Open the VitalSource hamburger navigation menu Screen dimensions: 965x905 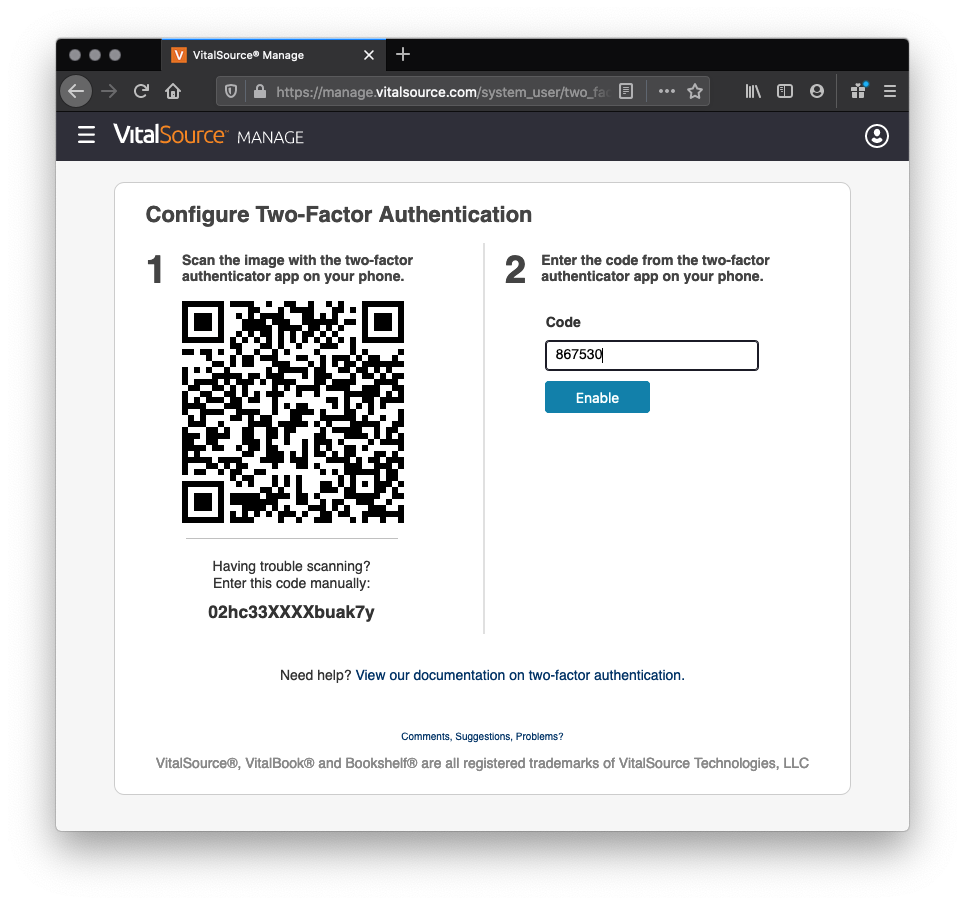tap(87, 135)
